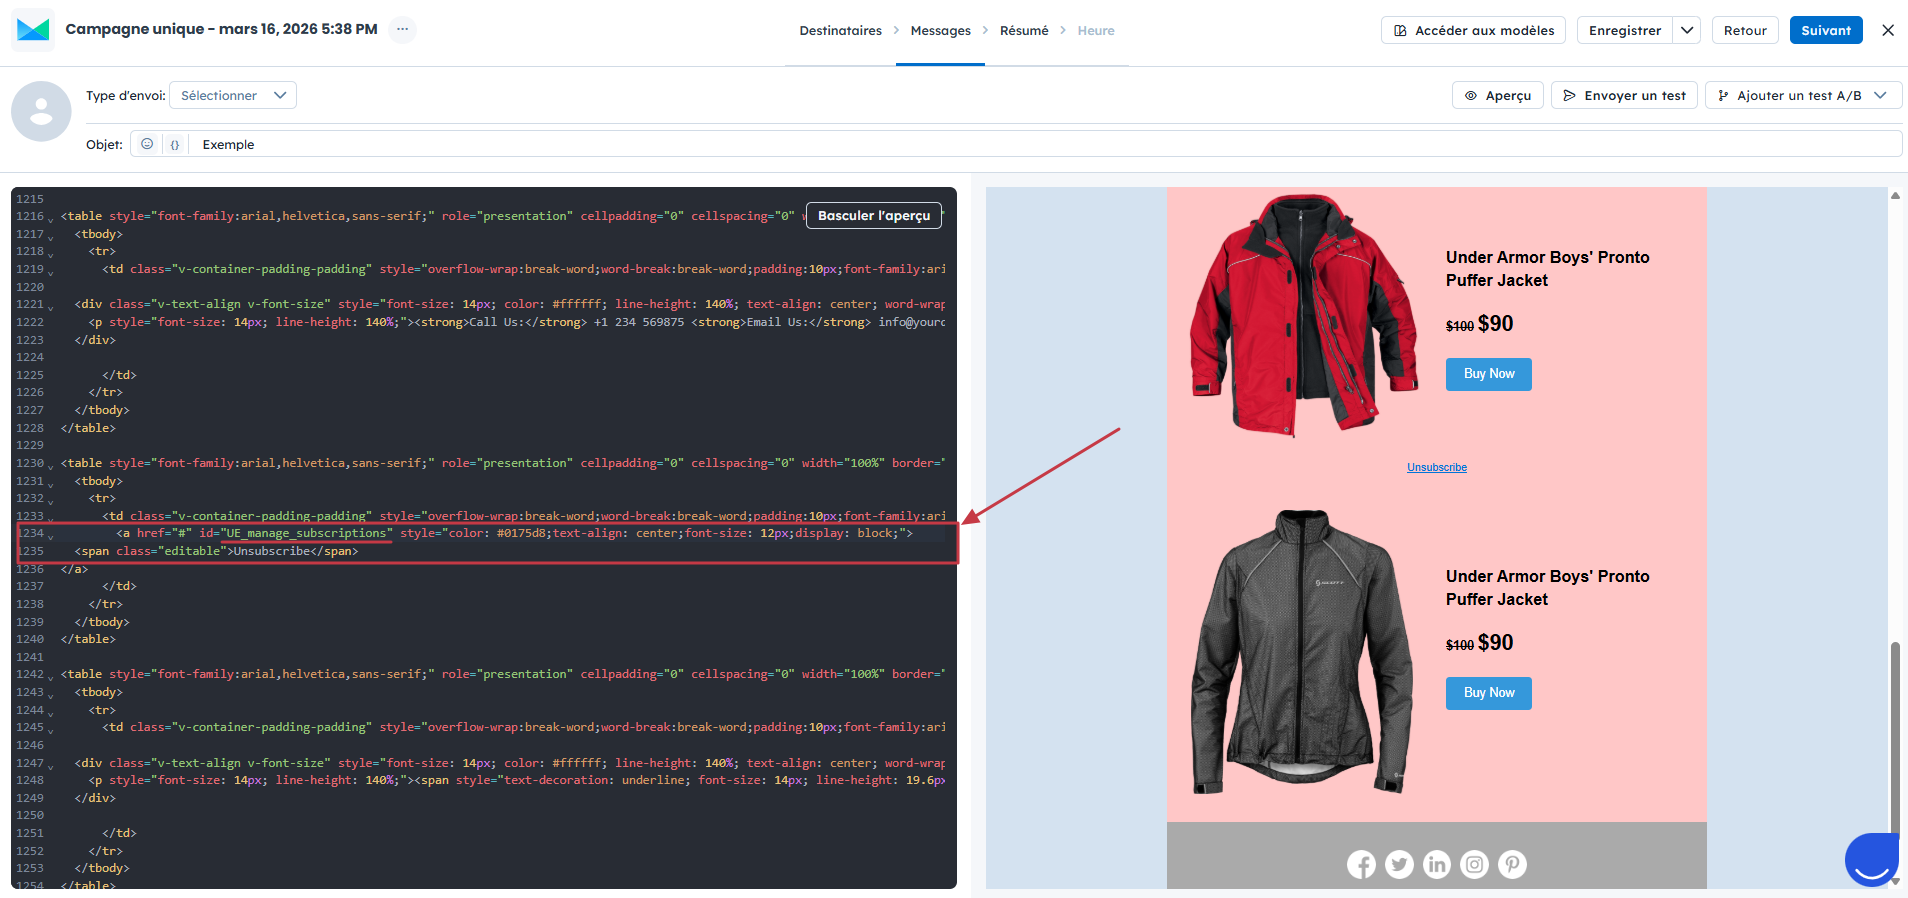Insert a merge tag with the braces icon

[175, 144]
